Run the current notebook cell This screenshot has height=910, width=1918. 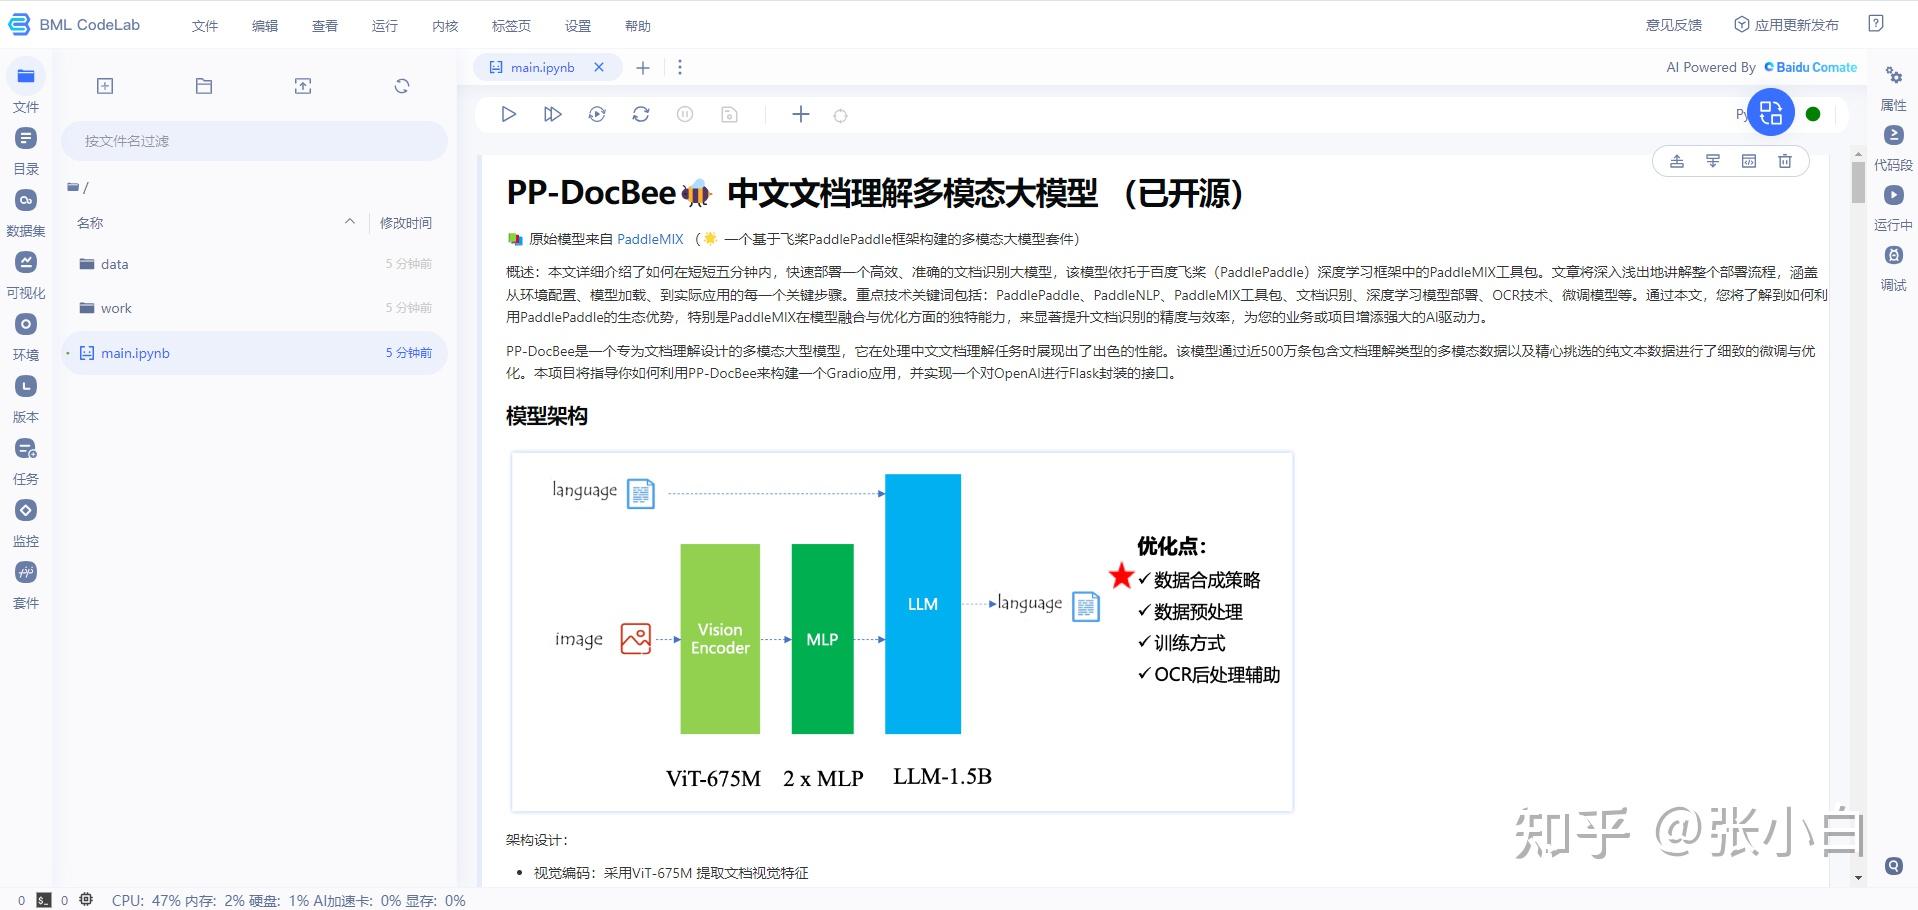[x=508, y=113]
